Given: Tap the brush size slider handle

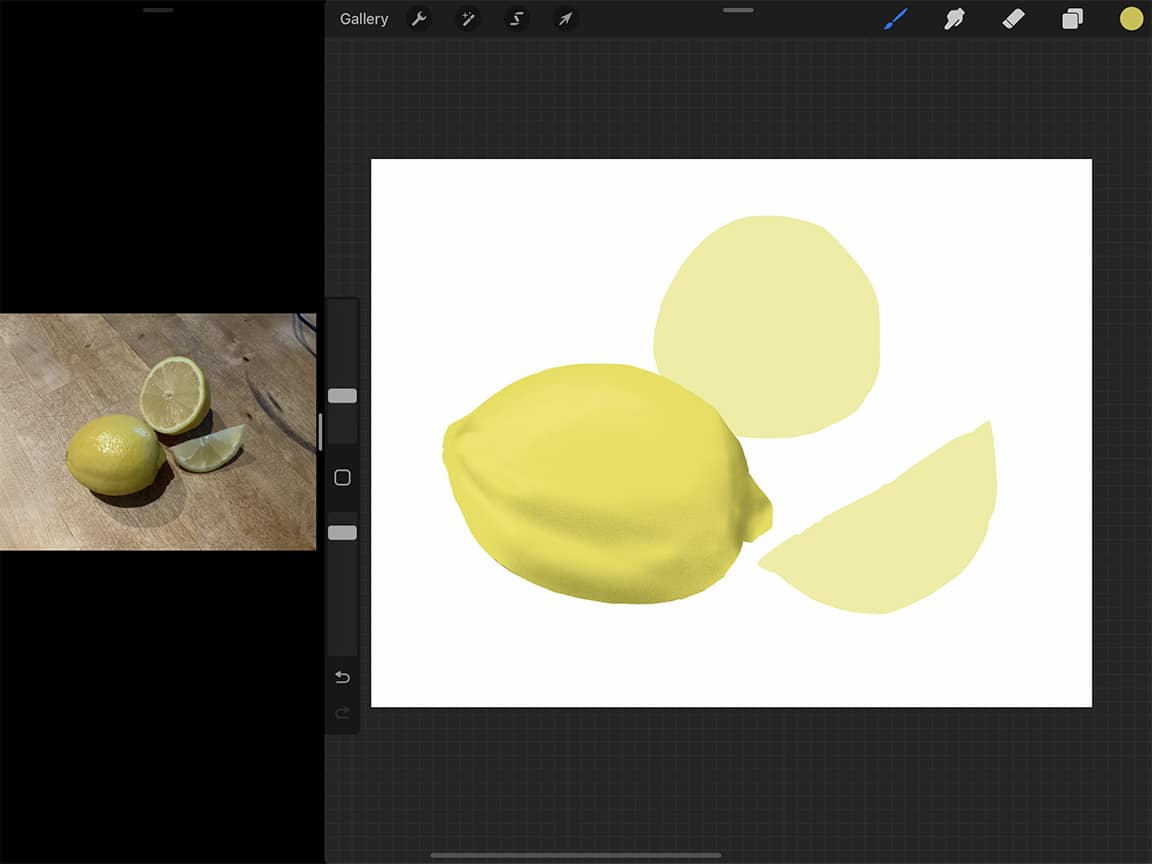Looking at the screenshot, I should coord(342,395).
